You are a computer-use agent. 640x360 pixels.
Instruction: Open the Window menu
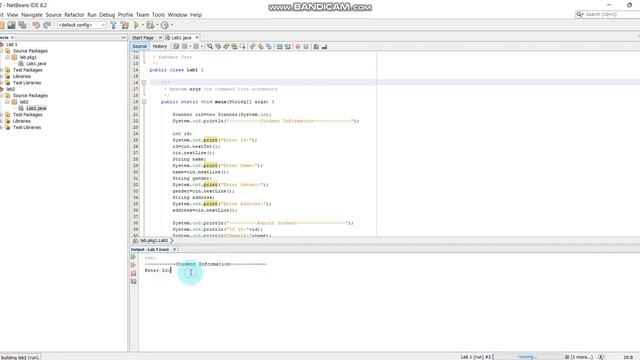coord(178,15)
